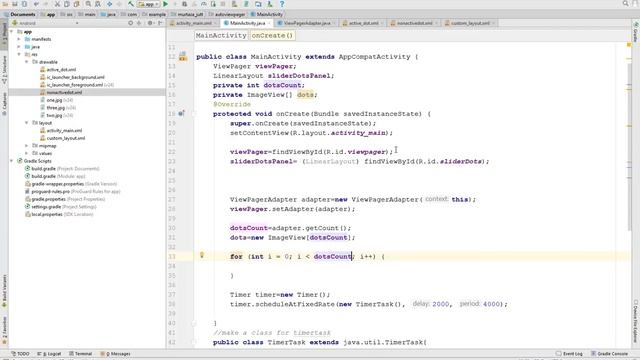Open the TODO tool window
The height and width of the screenshot is (360, 640).
point(20,354)
